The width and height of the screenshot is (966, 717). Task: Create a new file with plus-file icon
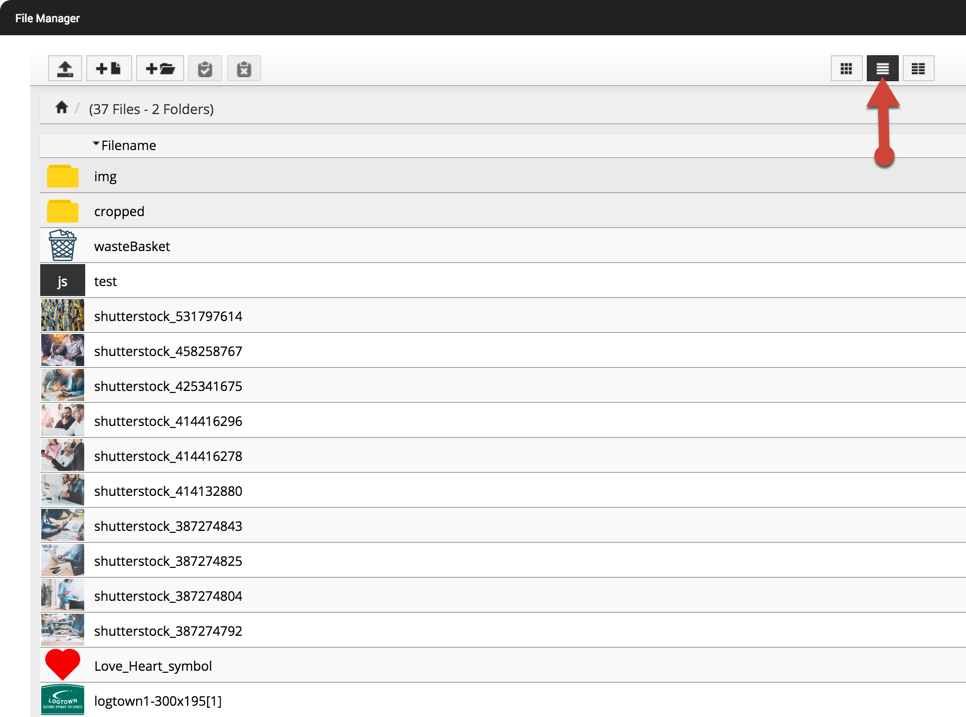pos(108,68)
